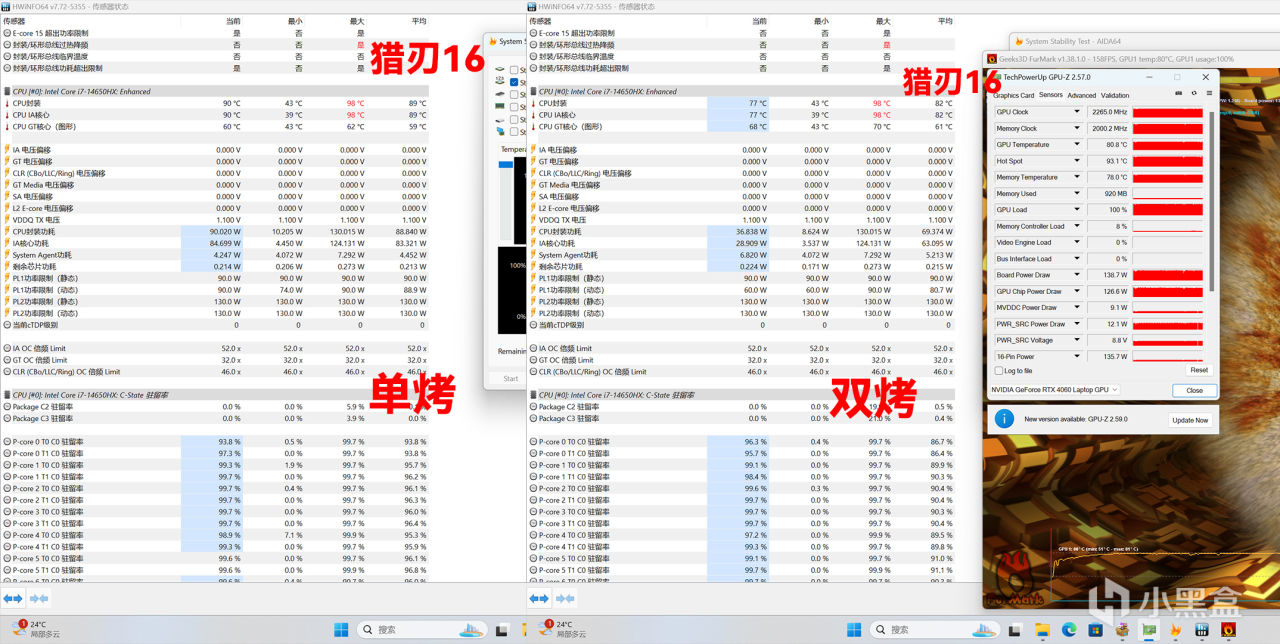Select Package C2 驻留率 row in right HWiNFO window
Screen dimensions: 1280x644
click(x=741, y=407)
